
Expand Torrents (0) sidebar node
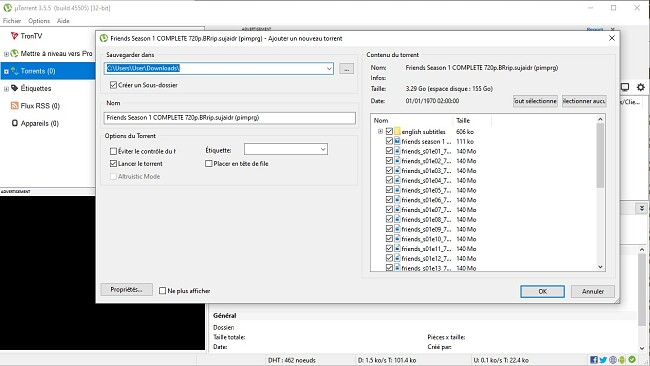(6, 71)
